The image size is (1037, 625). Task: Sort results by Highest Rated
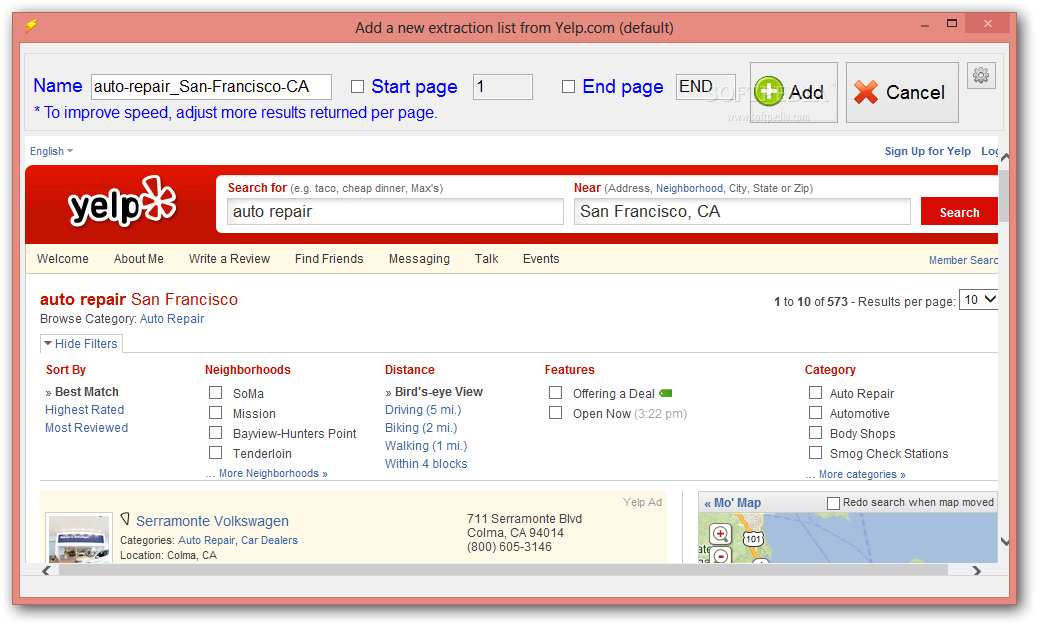coord(85,410)
